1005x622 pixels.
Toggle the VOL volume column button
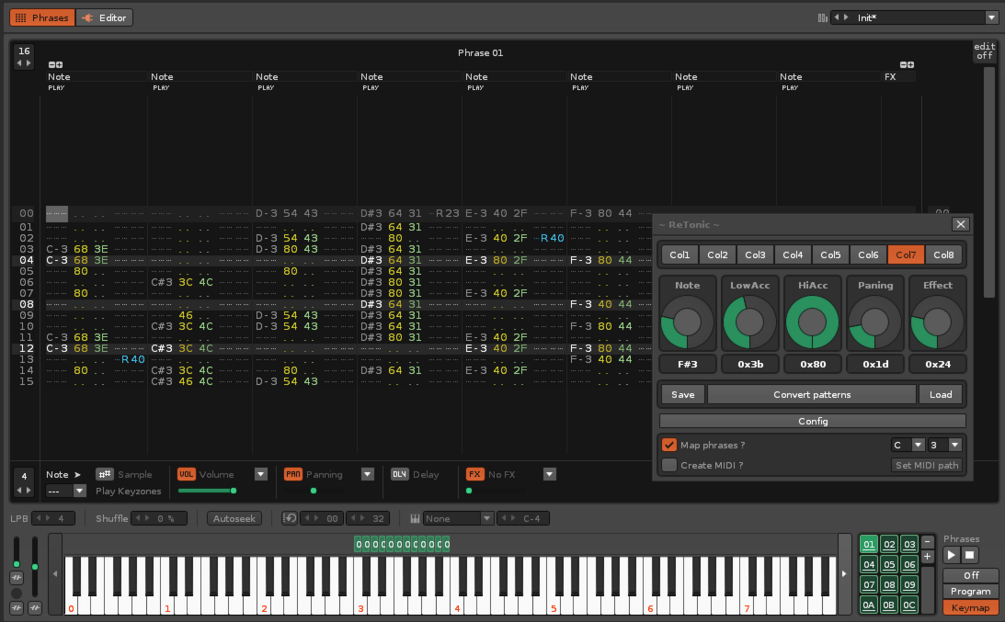pyautogui.click(x=186, y=475)
